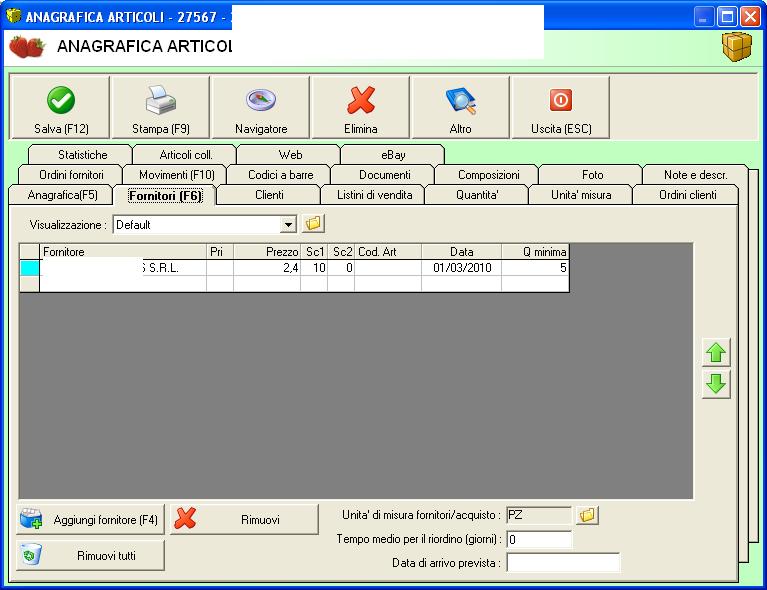Click the Sc1 cell showing 10
Screen dimensions: 767x590
314,268
